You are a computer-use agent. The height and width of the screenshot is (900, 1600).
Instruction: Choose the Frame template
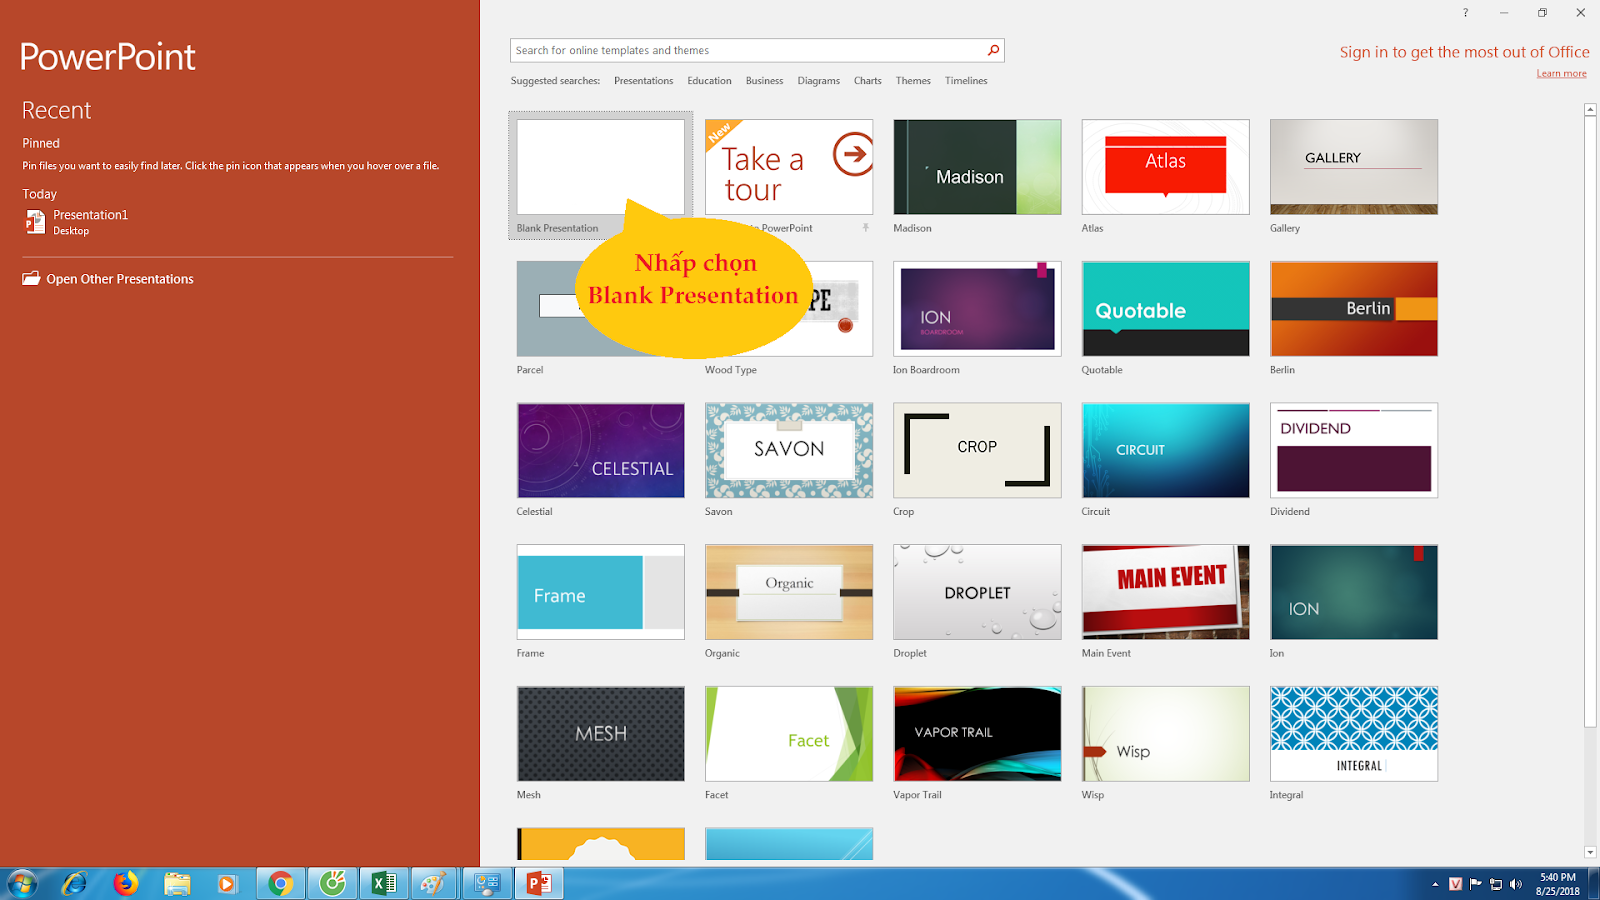tap(600, 592)
